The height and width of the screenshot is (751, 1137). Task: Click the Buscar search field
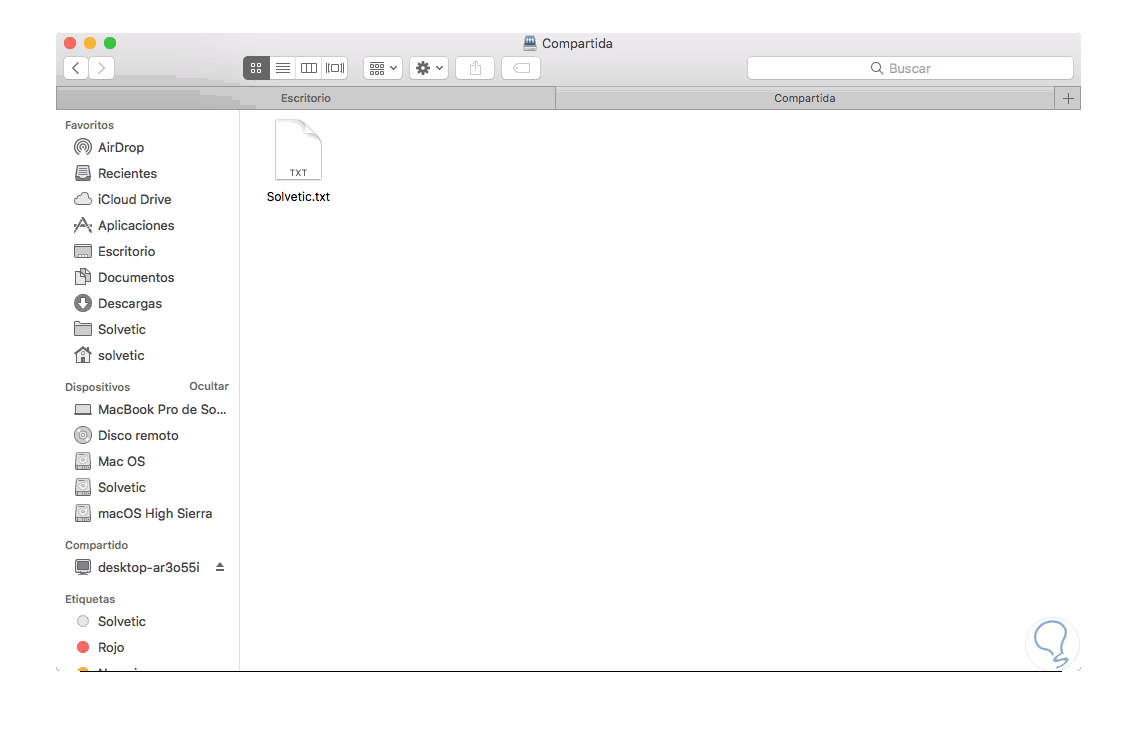click(910, 68)
